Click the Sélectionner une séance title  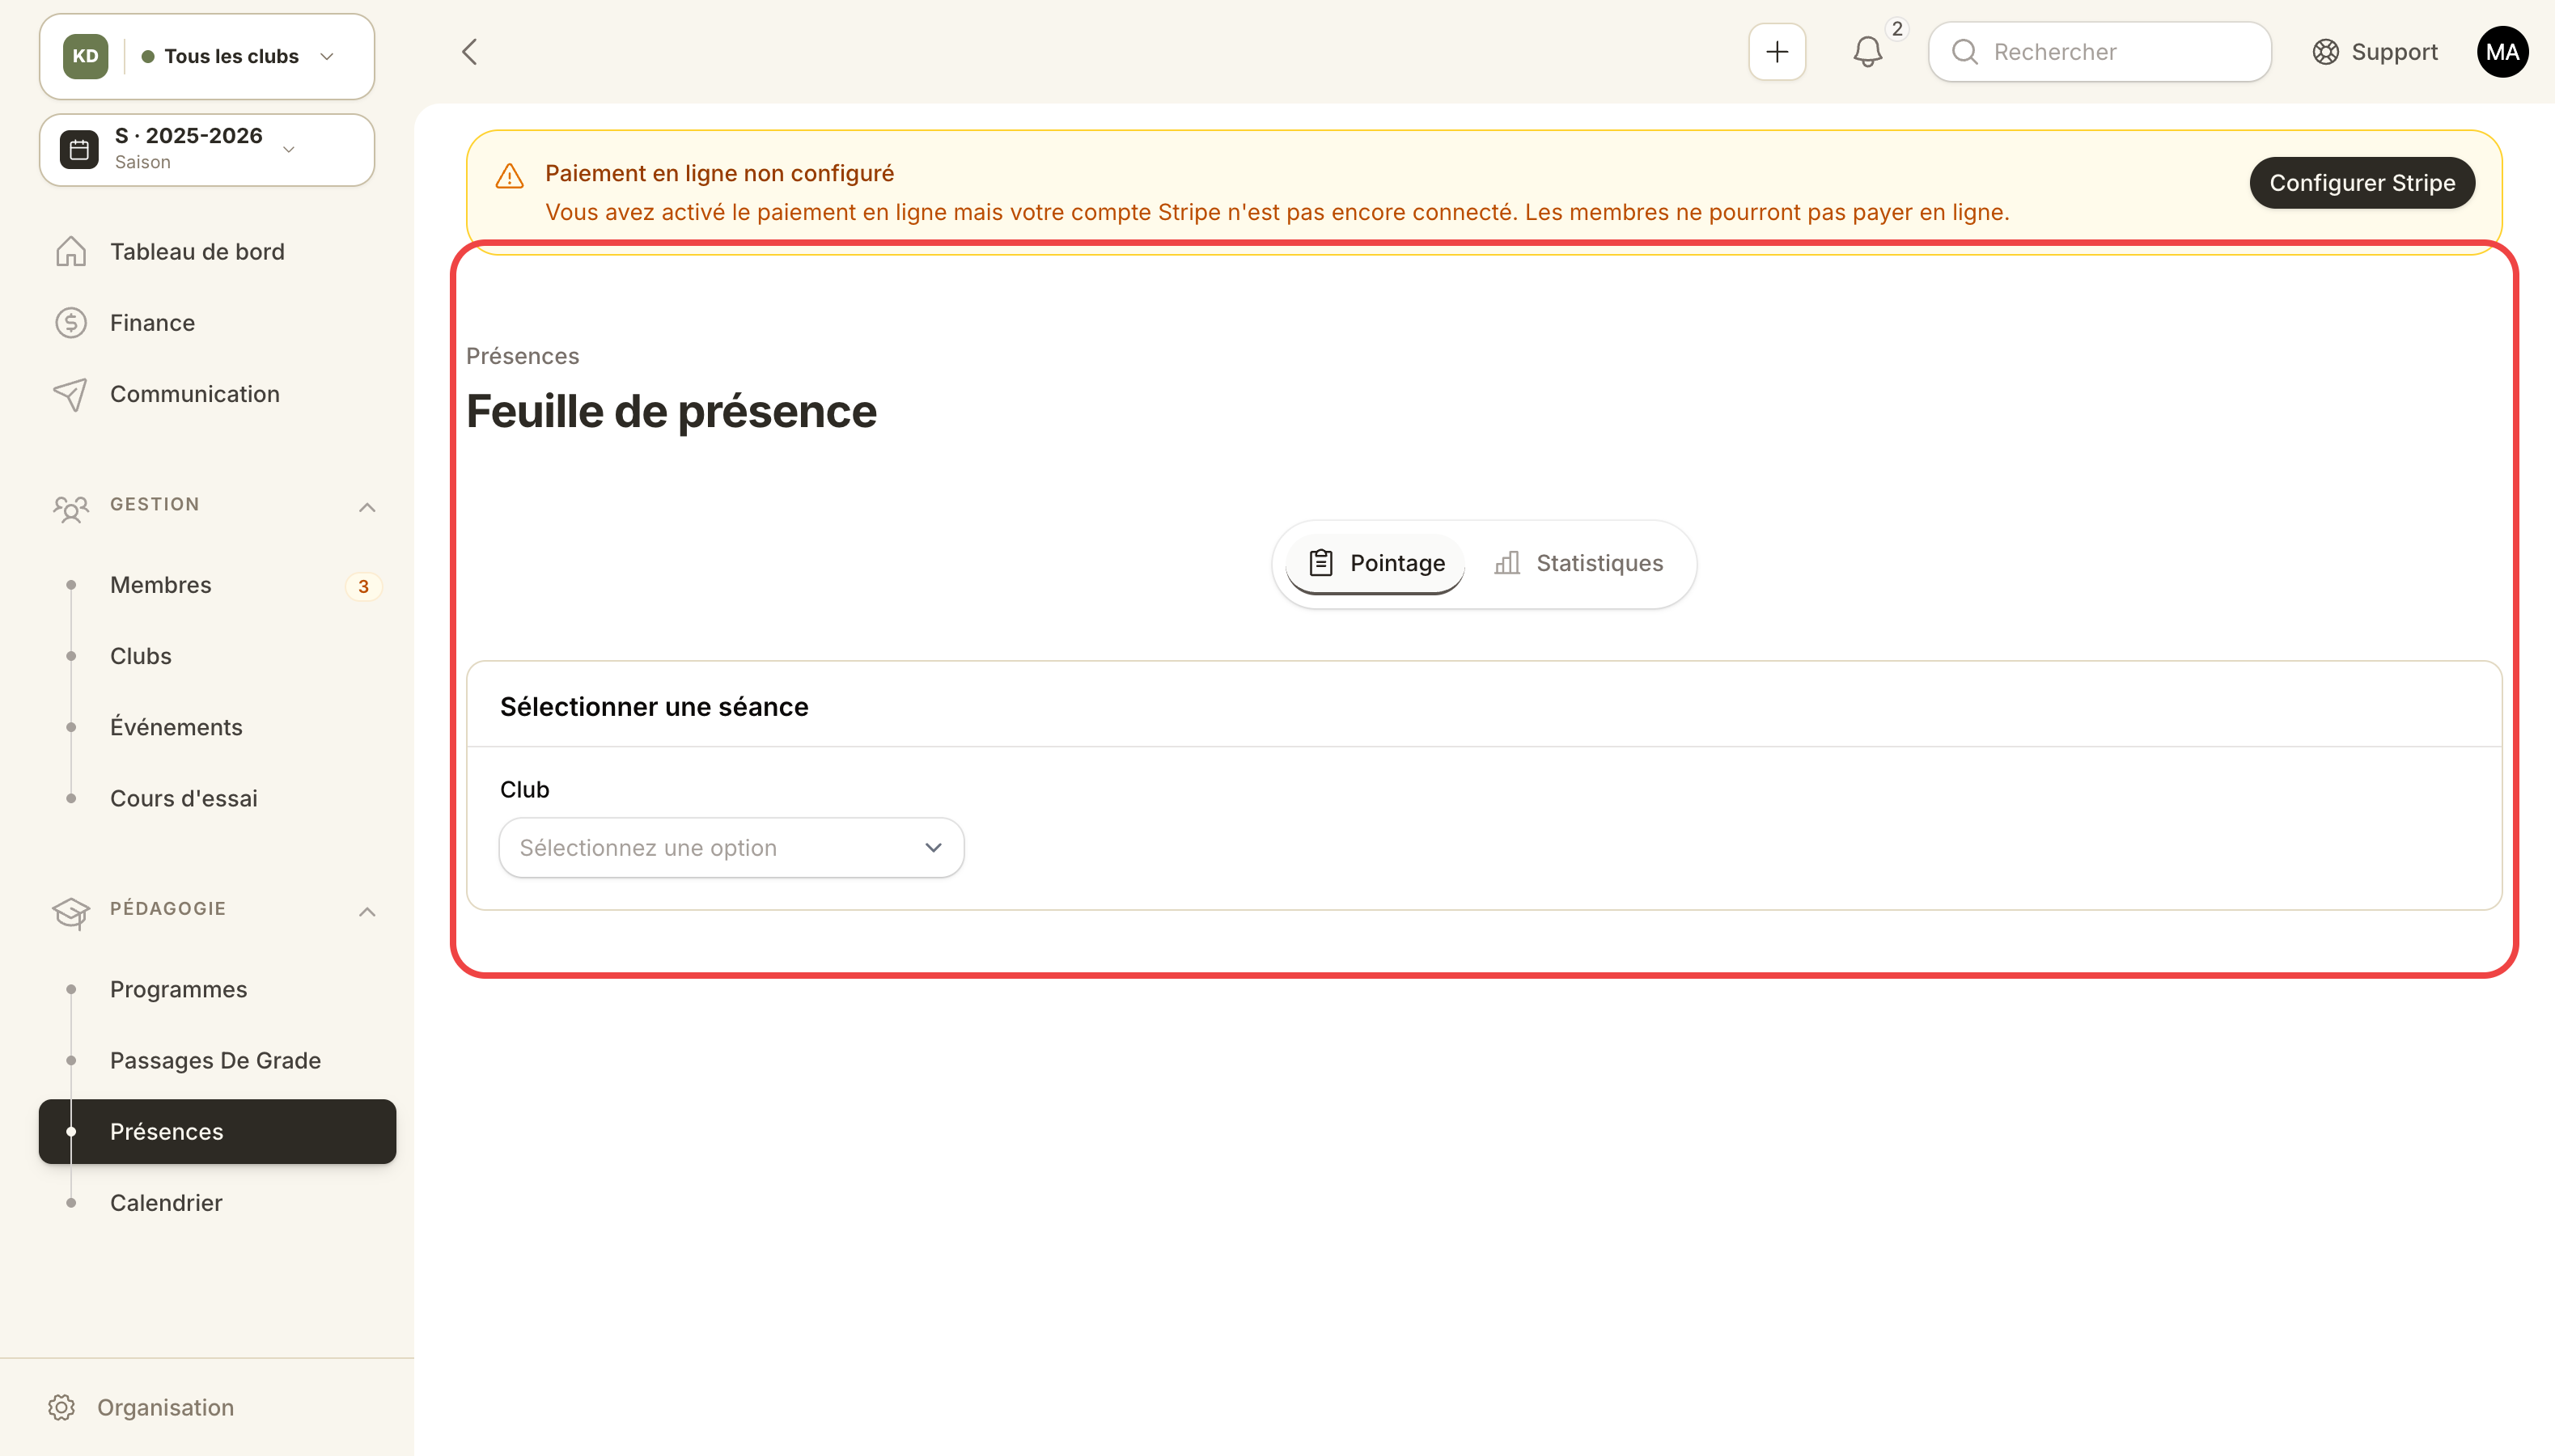[654, 707]
